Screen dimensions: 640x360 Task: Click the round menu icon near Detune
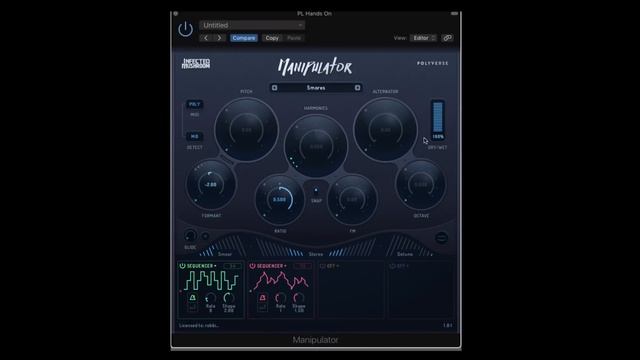point(441,238)
